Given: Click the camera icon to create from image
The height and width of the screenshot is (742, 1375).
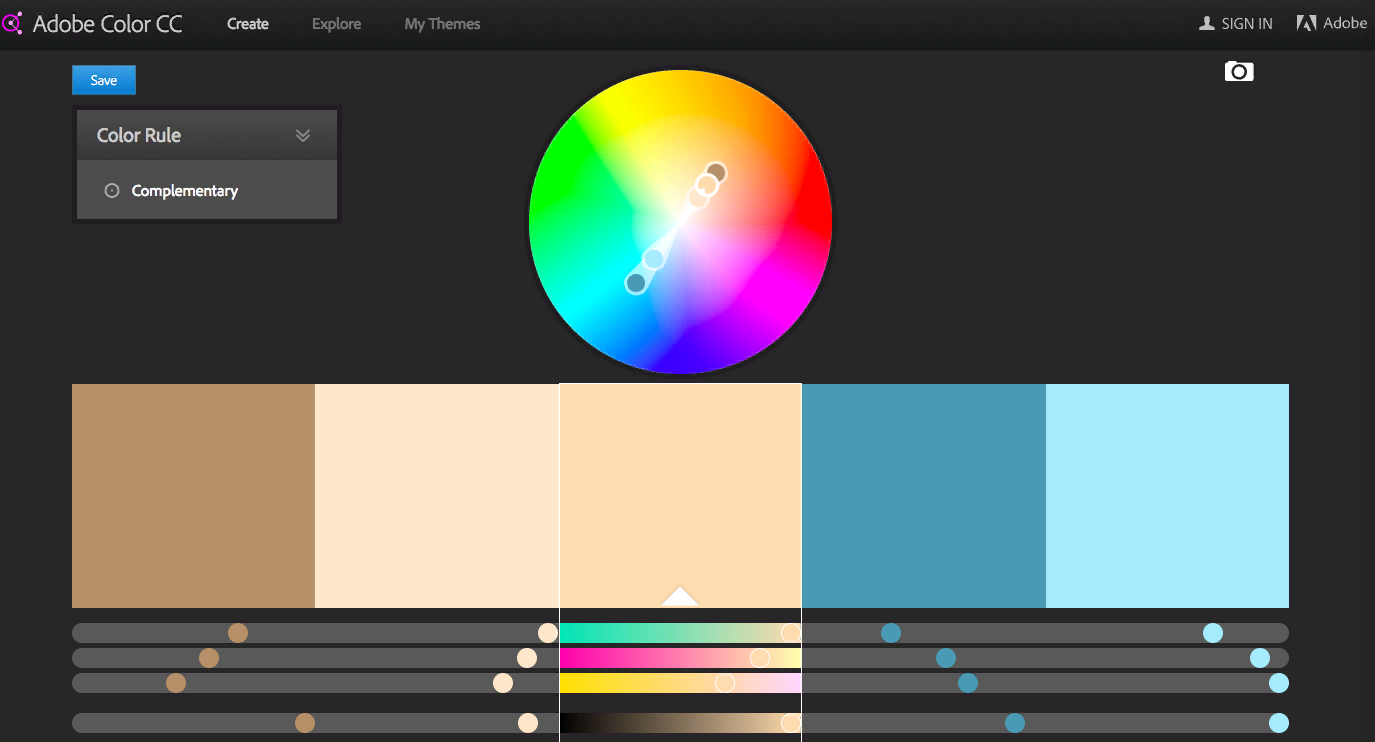Looking at the screenshot, I should (1239, 72).
